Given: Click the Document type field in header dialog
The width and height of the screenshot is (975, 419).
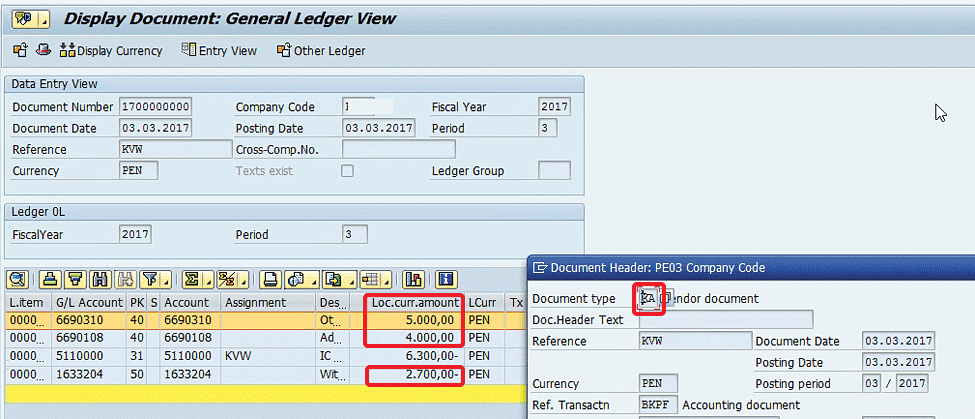Looking at the screenshot, I should click(x=649, y=298).
